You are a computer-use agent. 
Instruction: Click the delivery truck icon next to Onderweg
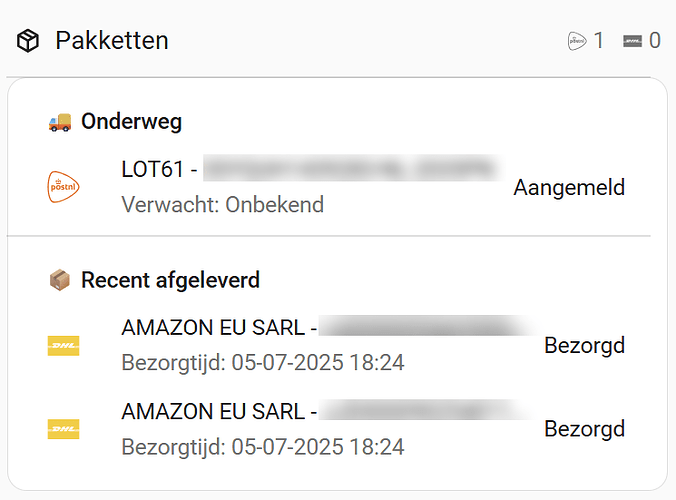pyautogui.click(x=60, y=122)
